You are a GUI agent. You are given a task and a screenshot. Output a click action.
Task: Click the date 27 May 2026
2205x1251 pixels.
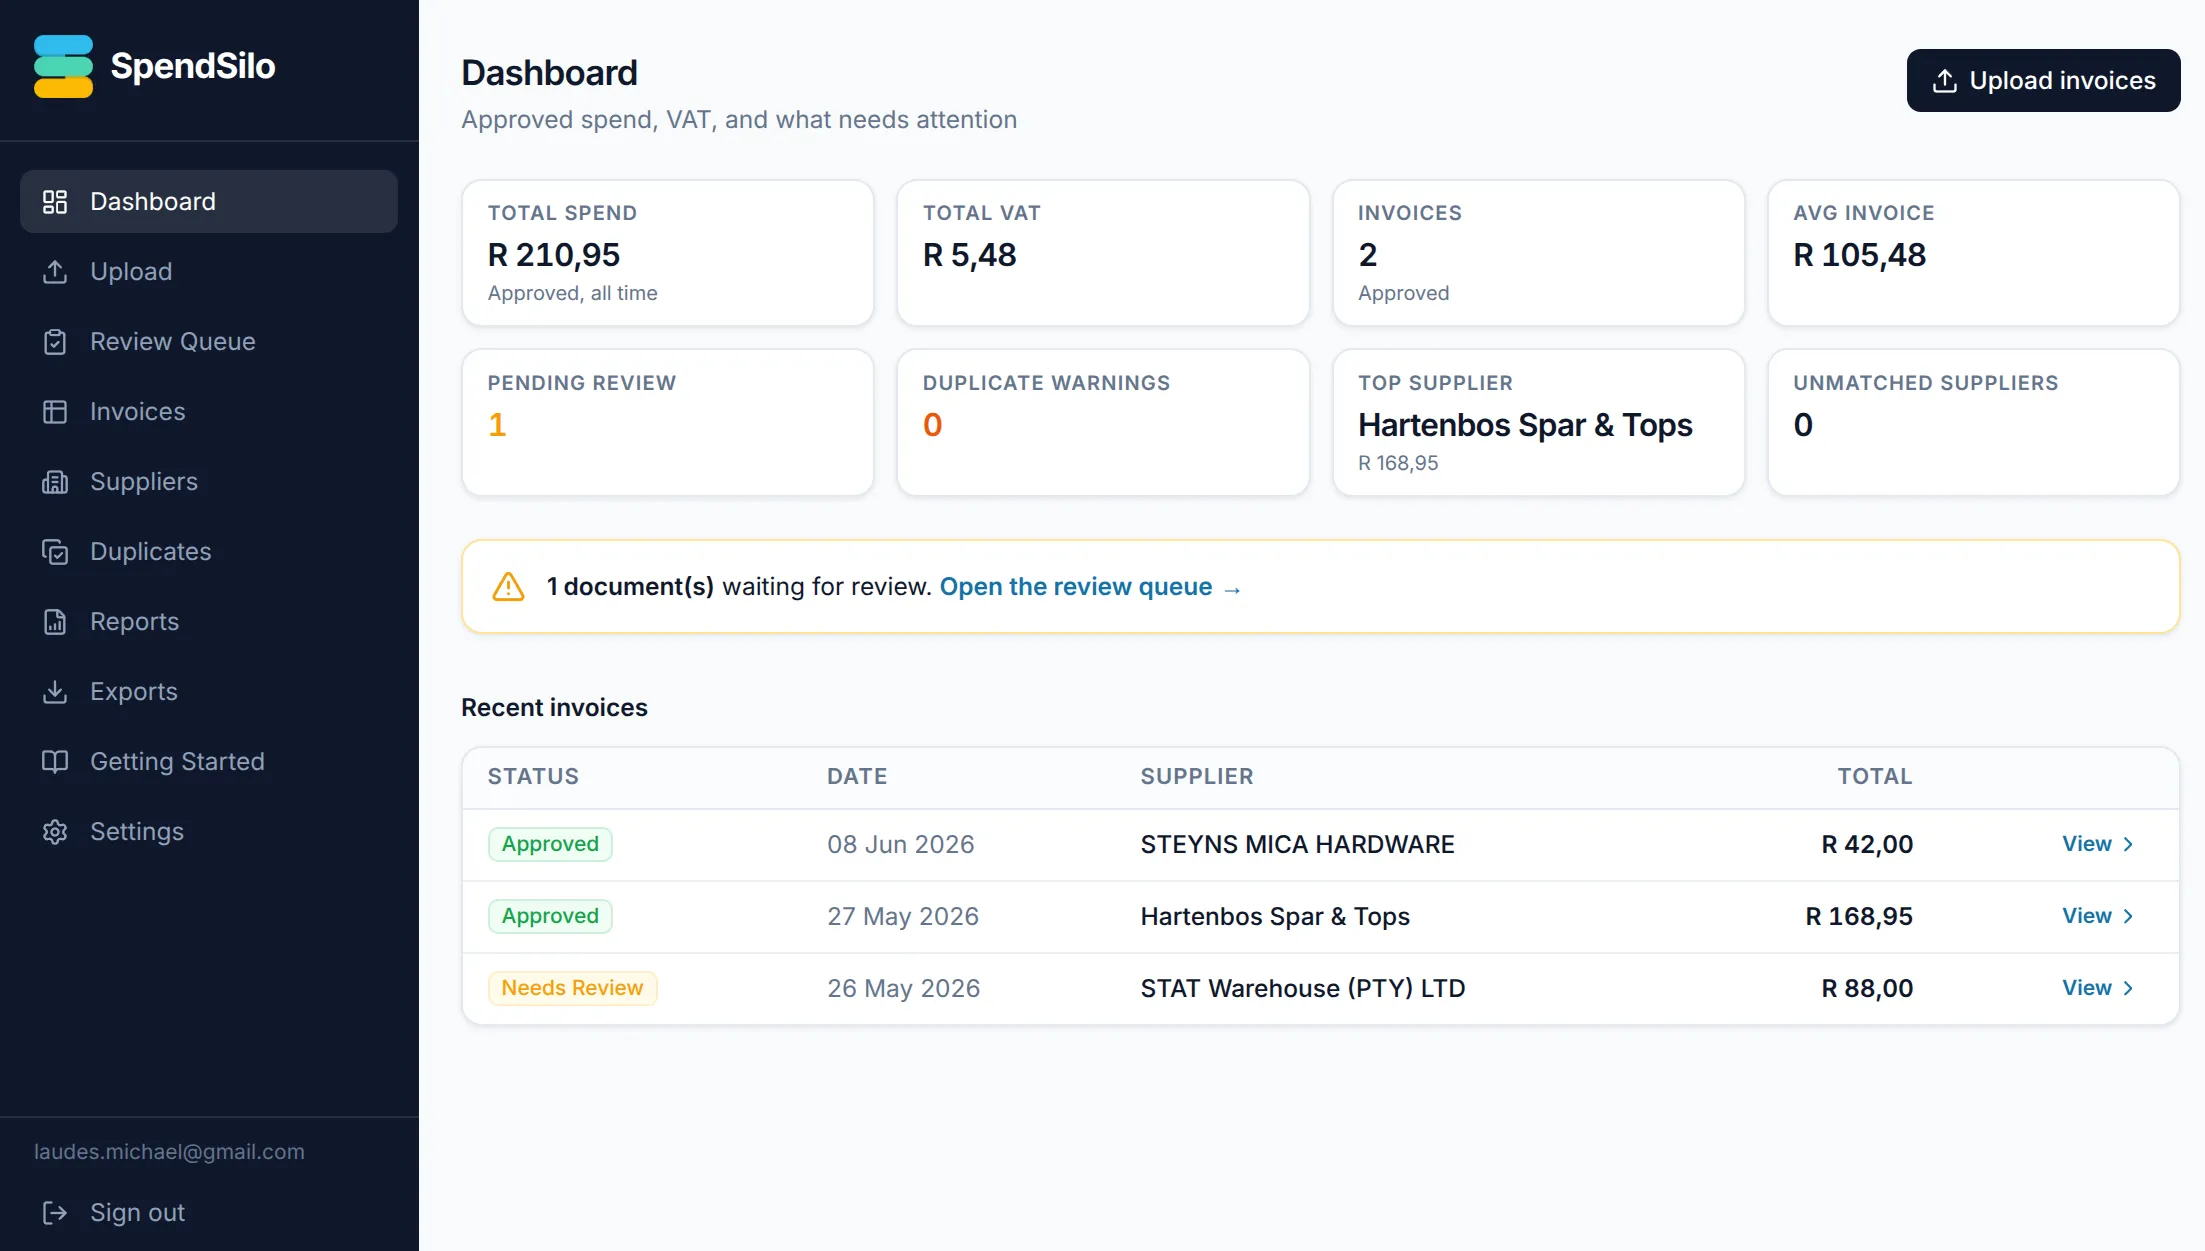(902, 916)
